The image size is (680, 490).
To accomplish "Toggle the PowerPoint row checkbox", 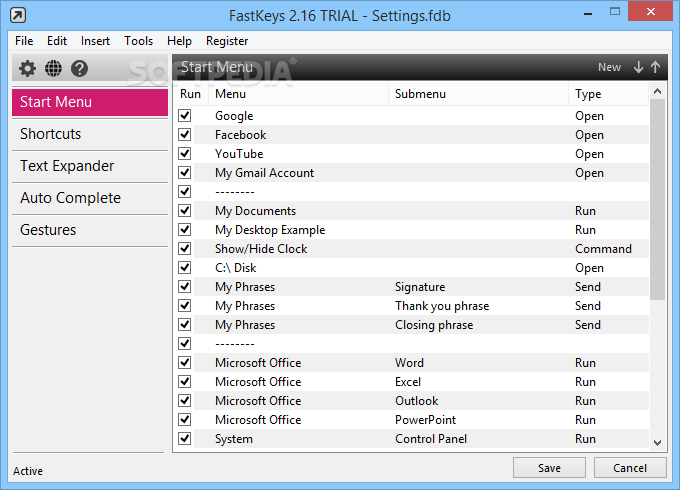I will pyautogui.click(x=185, y=420).
